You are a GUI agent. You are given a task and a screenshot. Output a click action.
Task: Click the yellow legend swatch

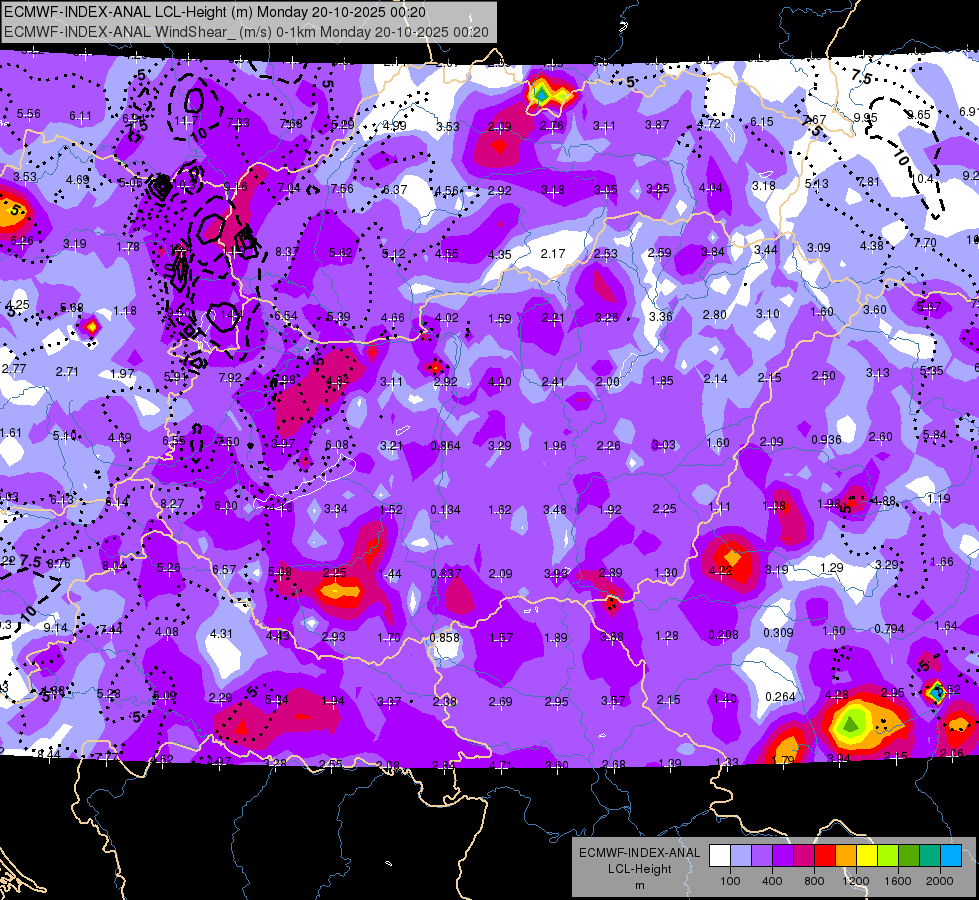867,856
